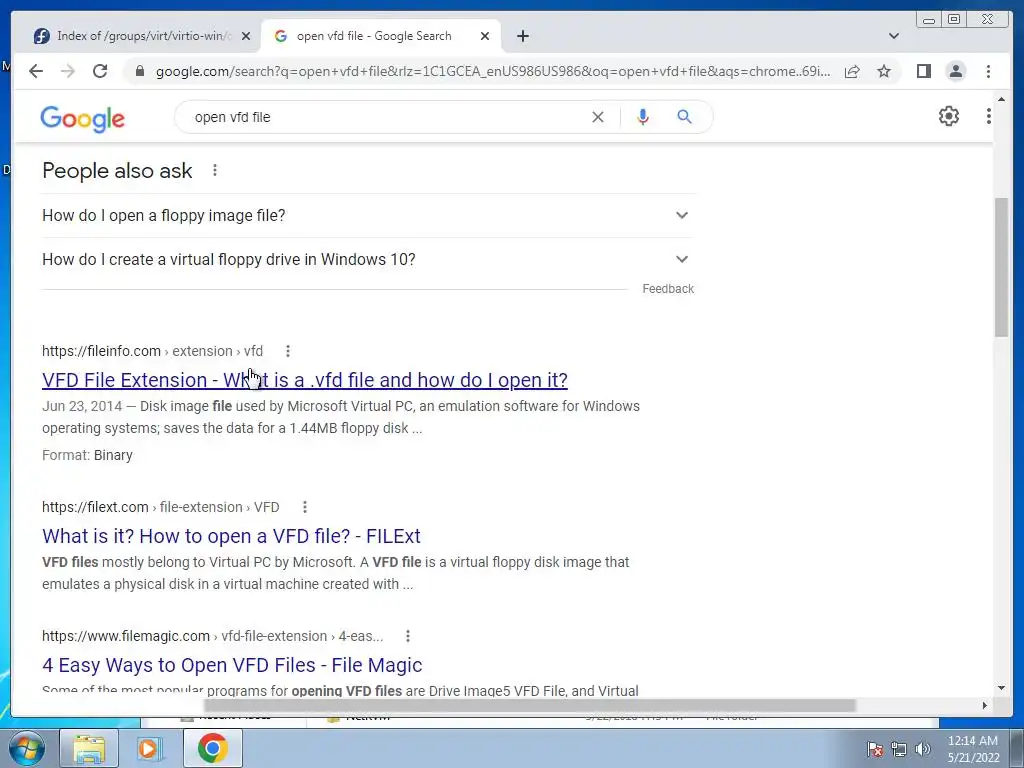Click the scroll up arrow of the page

(x=1002, y=99)
